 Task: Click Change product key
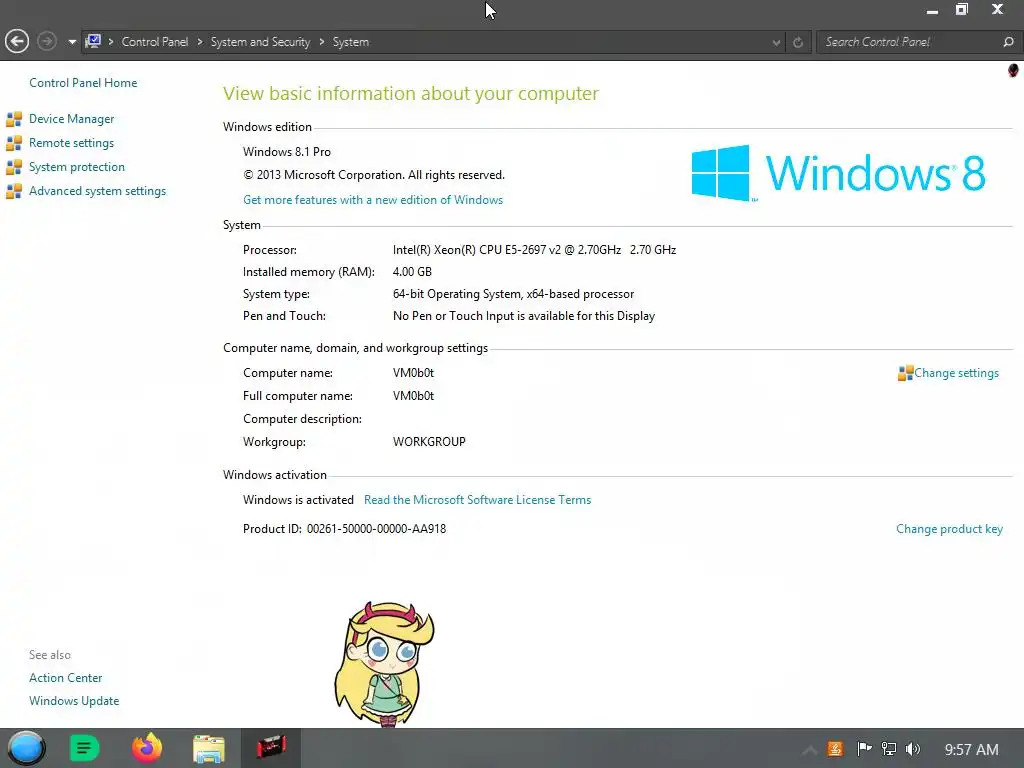tap(949, 529)
